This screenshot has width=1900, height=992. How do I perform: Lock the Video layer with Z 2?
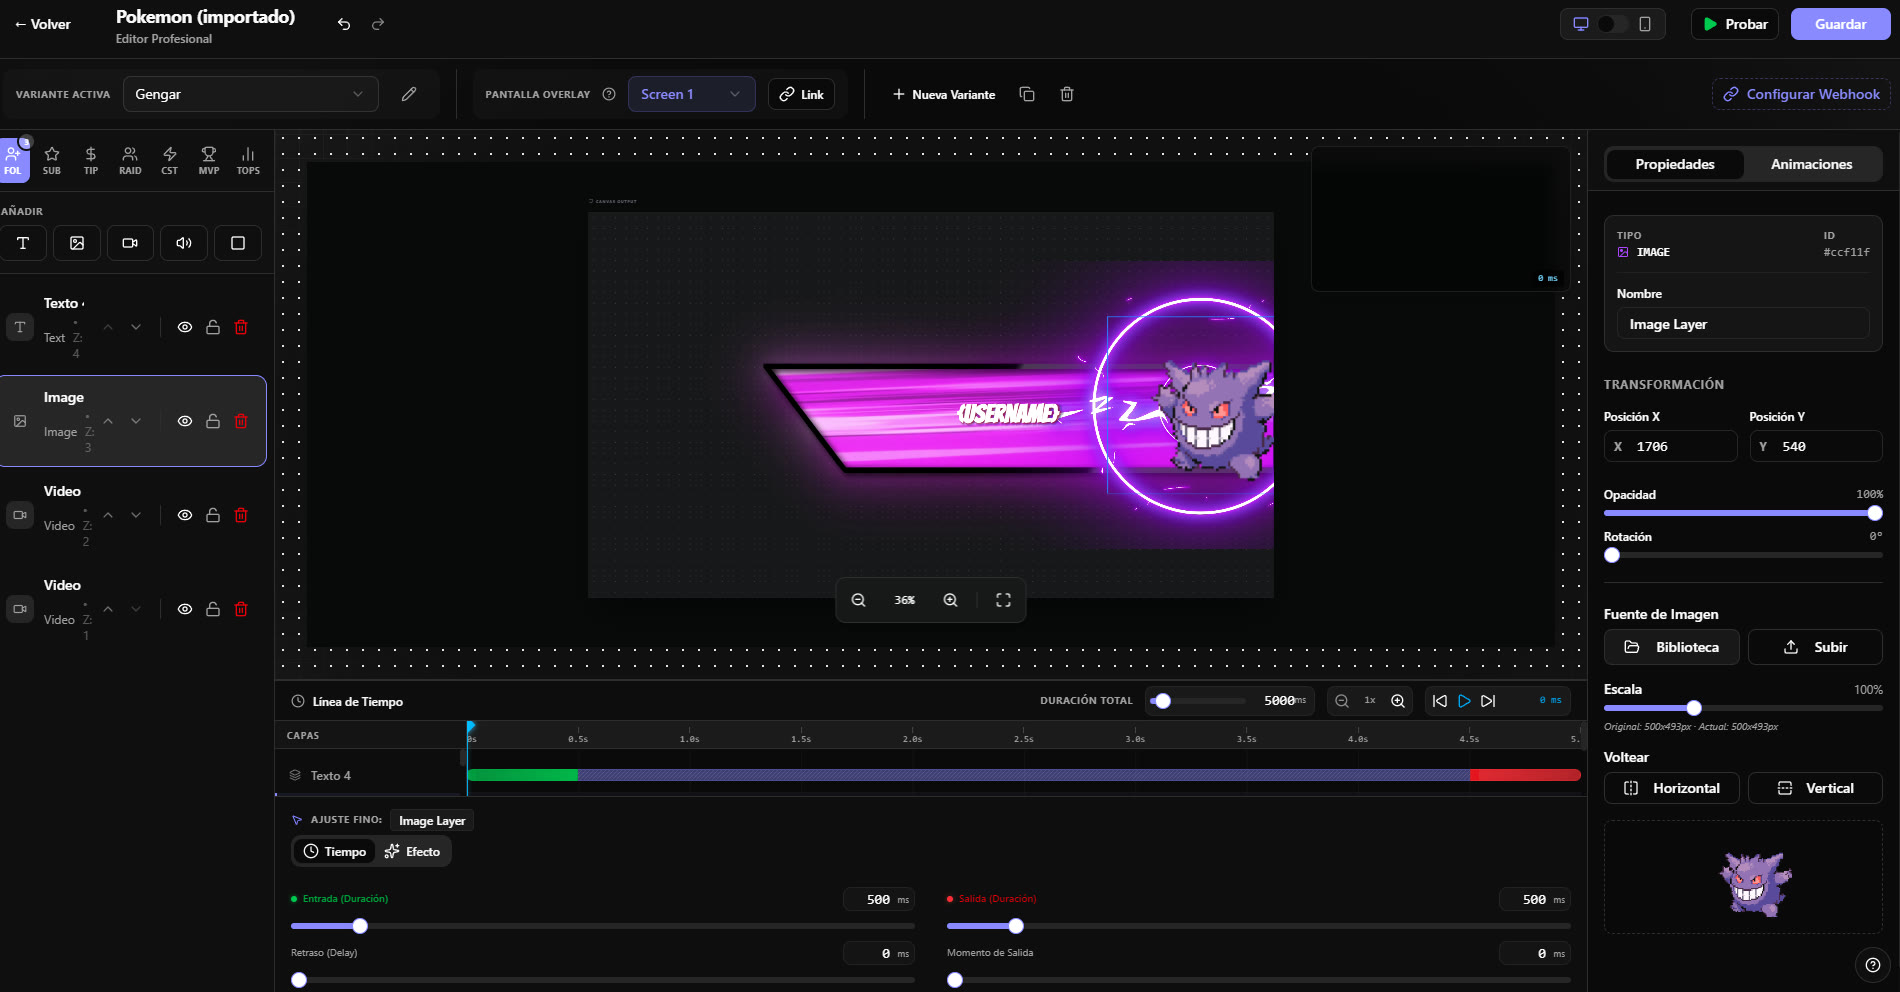pos(213,515)
